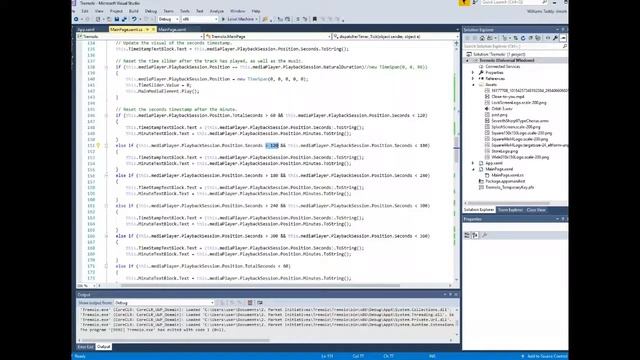
Task: Click Home icon in Solution Explorer toolbar
Action: 482,38
